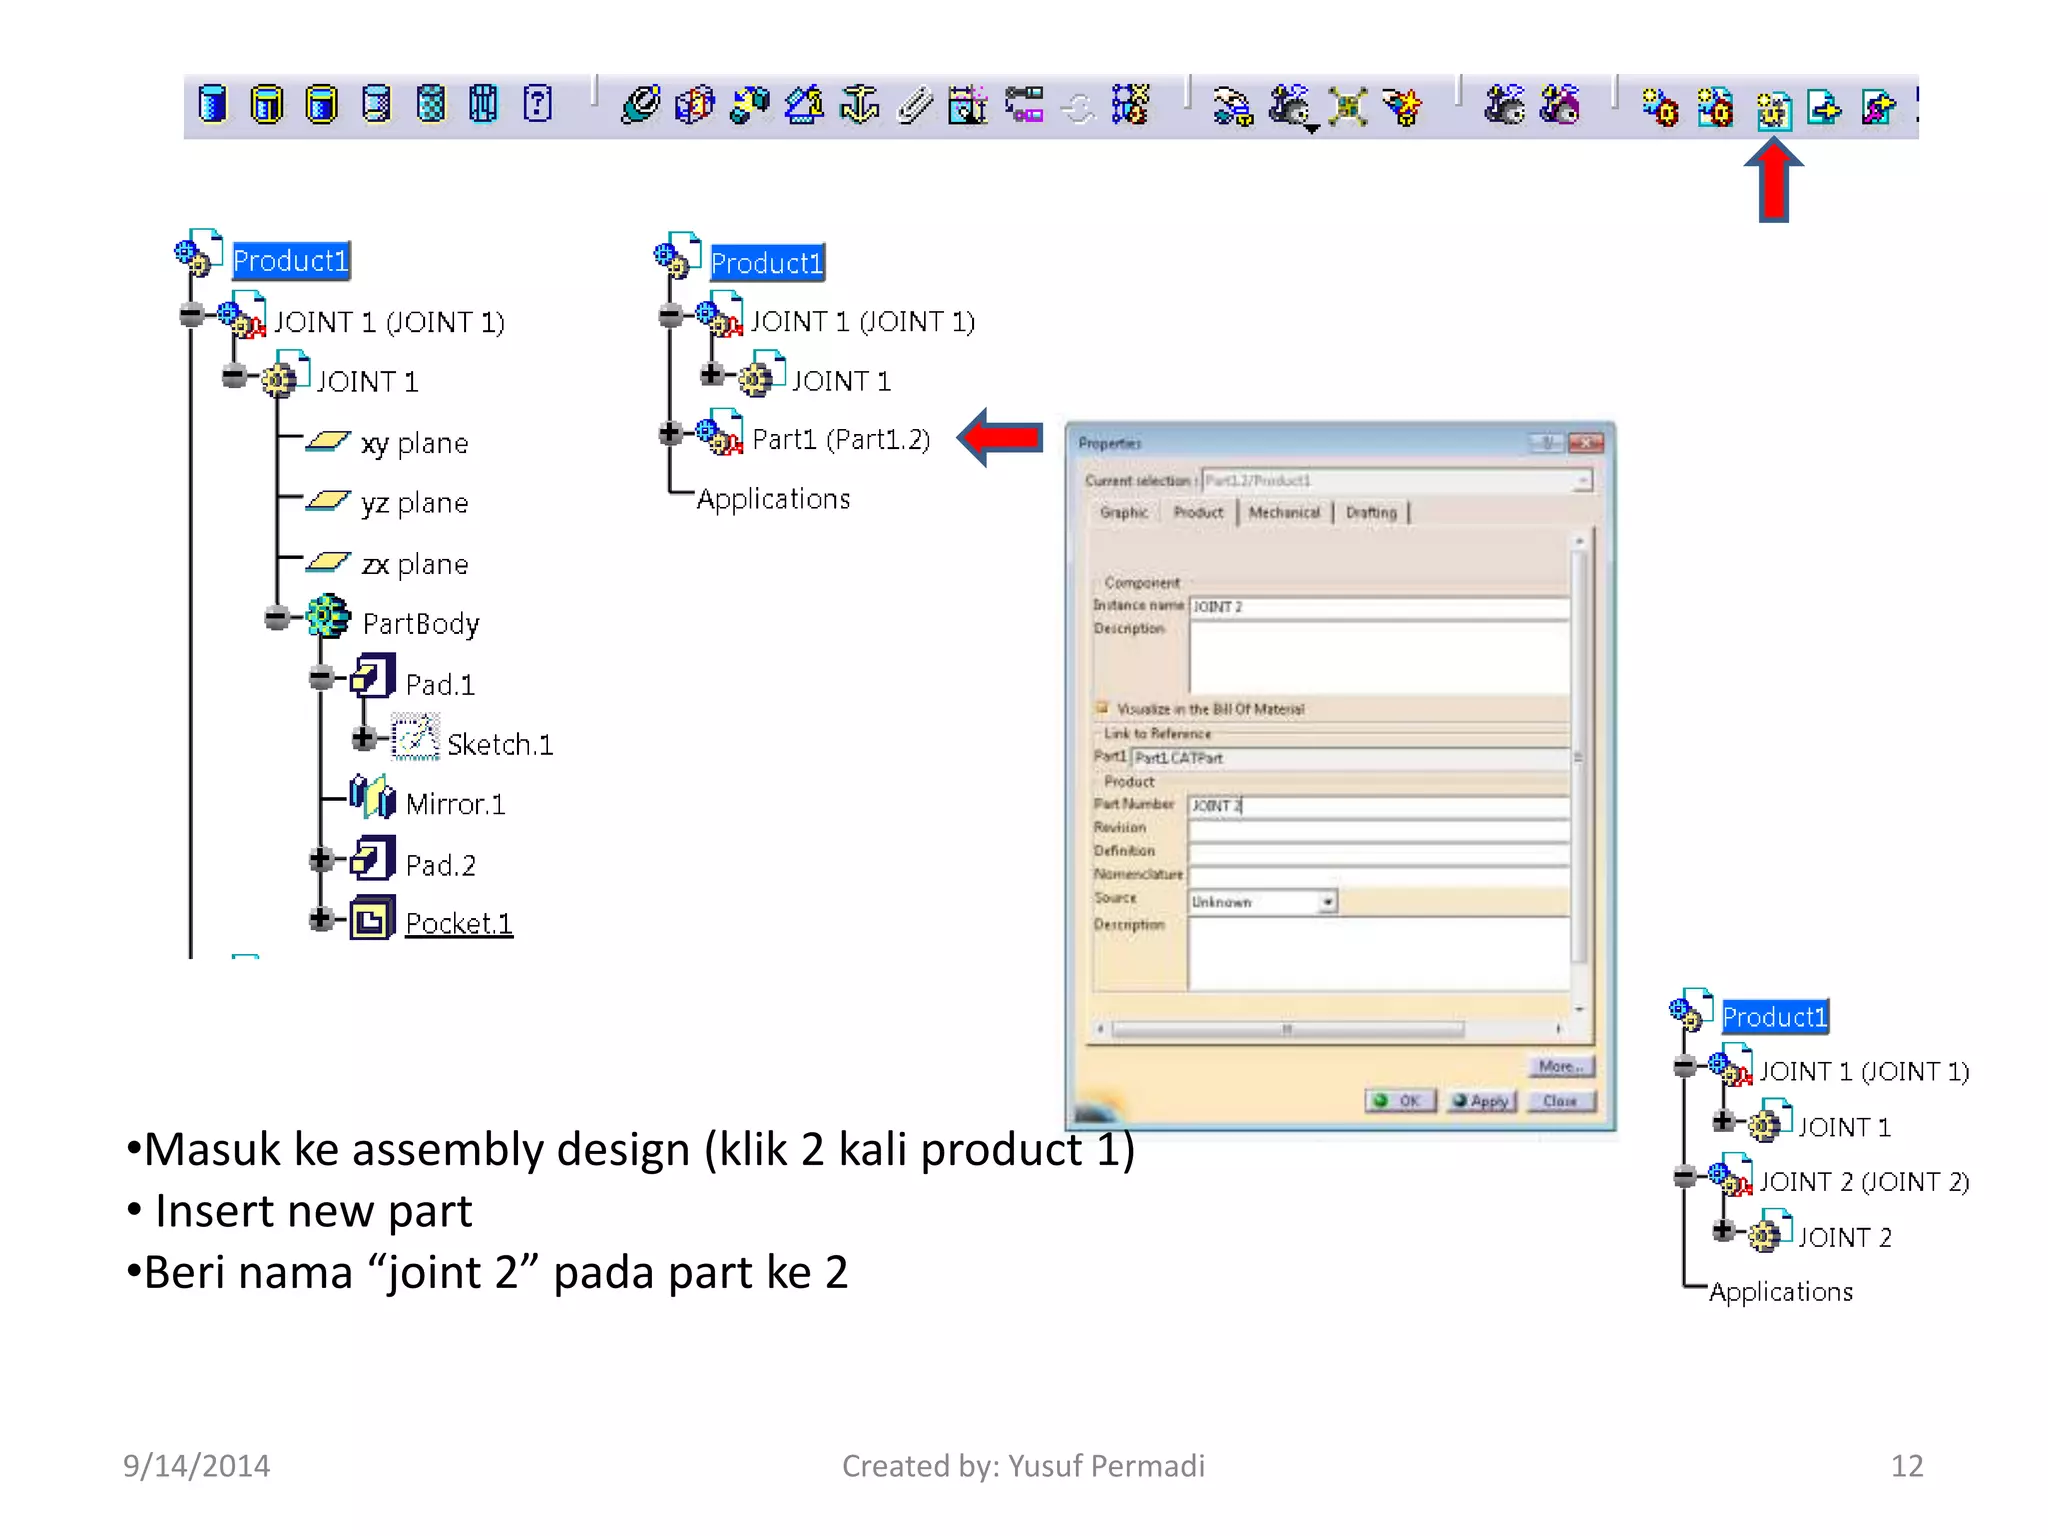Click the Apply button in Properties
This screenshot has width=2048, height=1536.
pos(1482,1101)
